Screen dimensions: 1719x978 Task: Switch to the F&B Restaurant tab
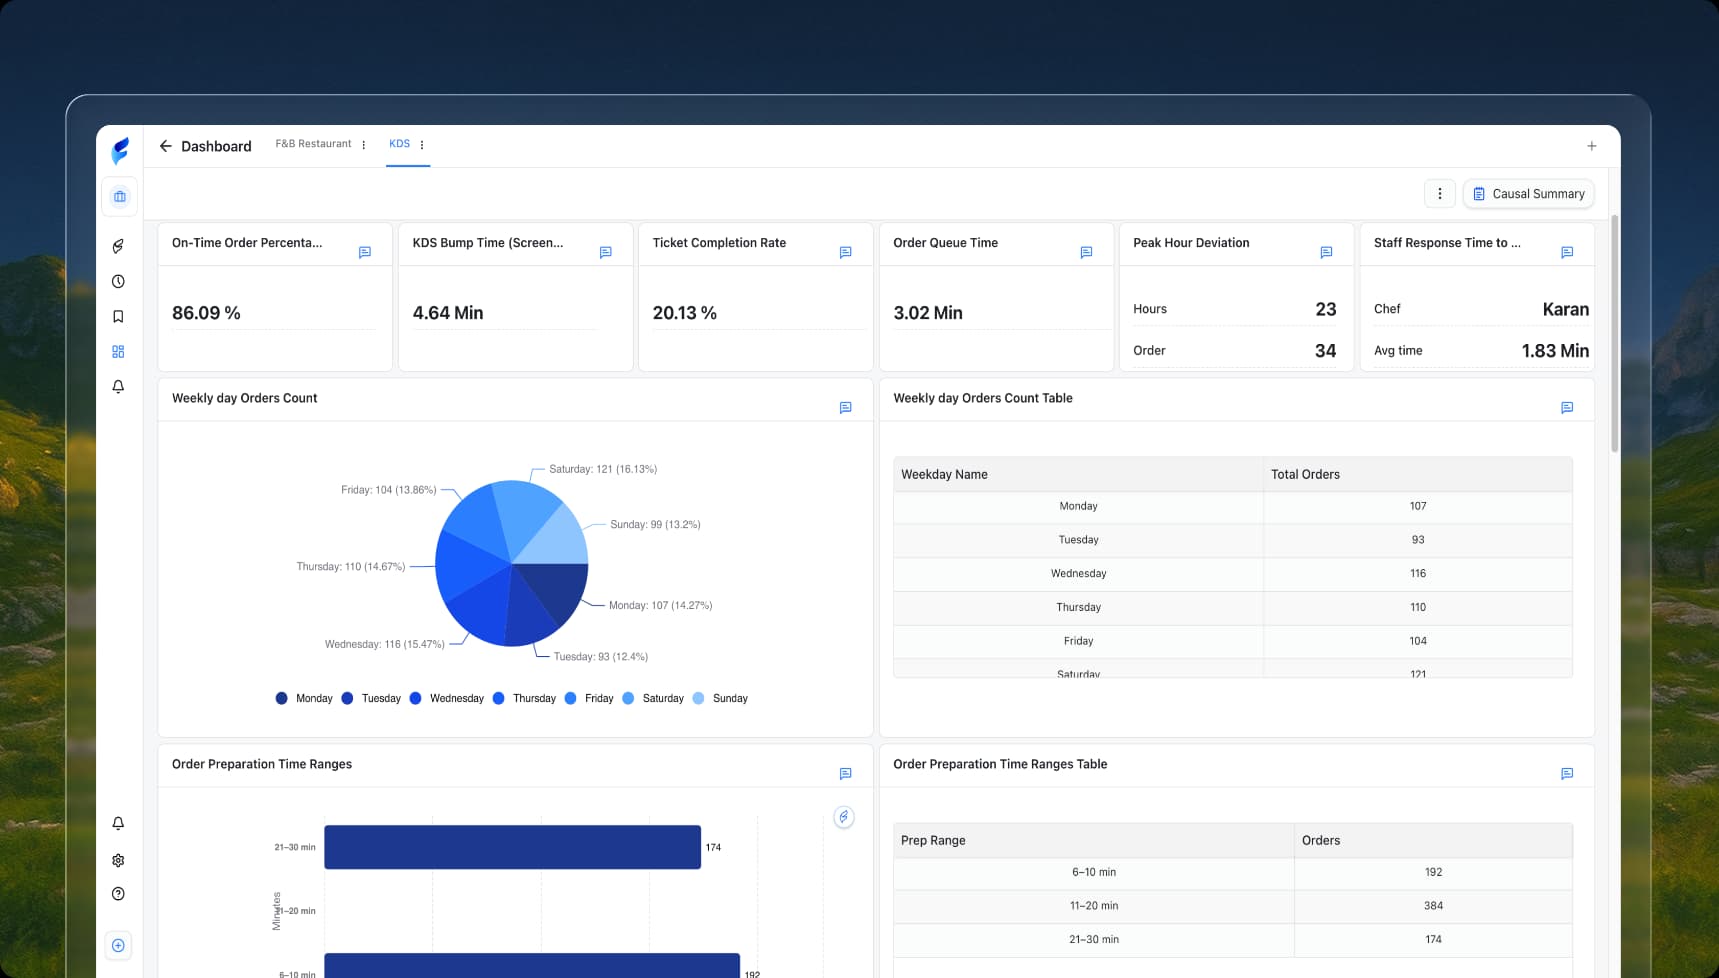[312, 143]
